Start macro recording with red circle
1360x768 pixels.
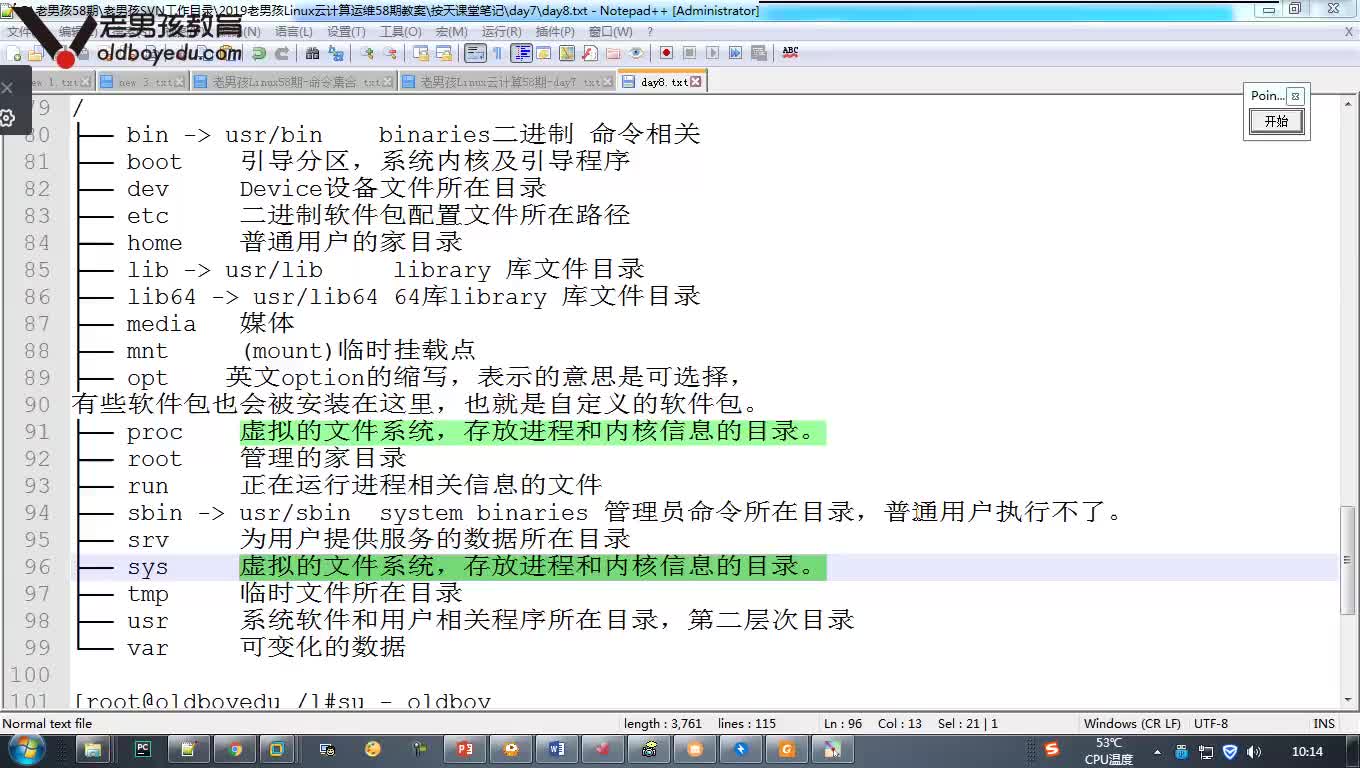(x=666, y=53)
